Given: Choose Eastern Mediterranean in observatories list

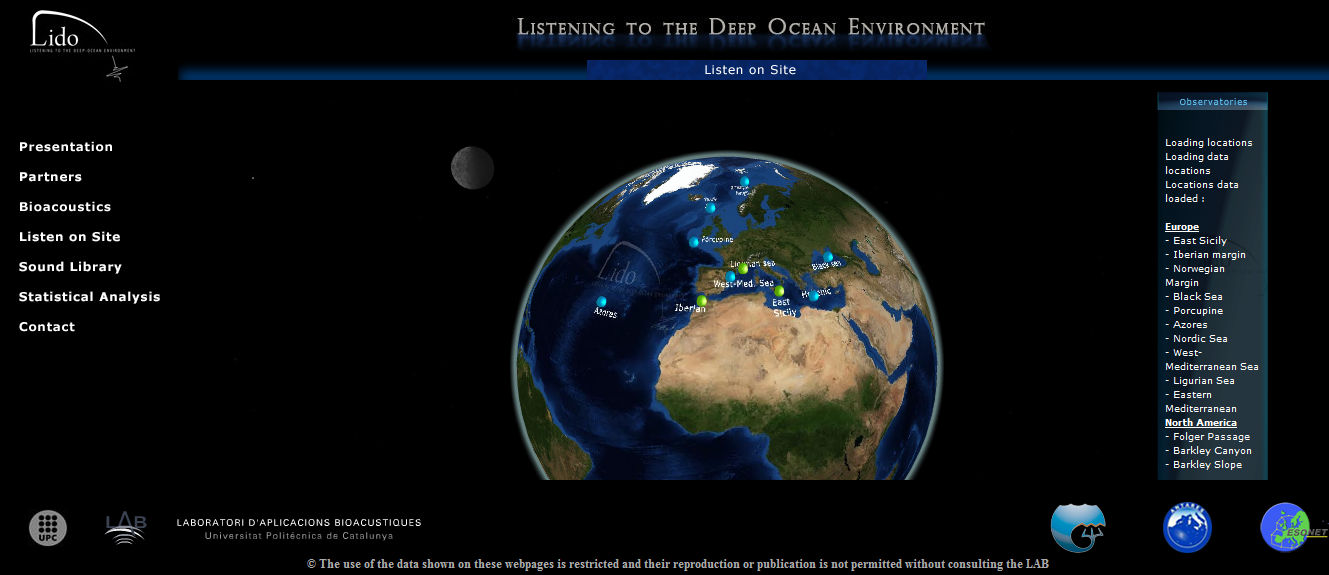Looking at the screenshot, I should 1200,402.
